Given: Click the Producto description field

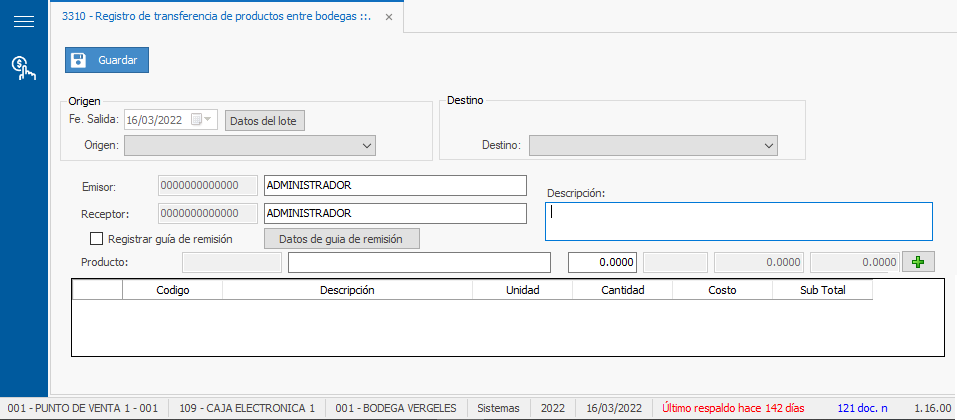Looking at the screenshot, I should [x=419, y=262].
